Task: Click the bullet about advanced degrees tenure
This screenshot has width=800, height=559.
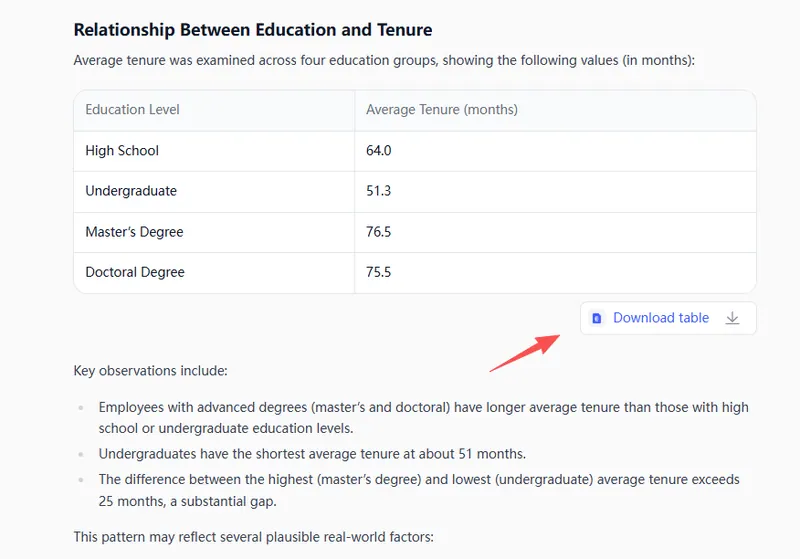Action: (x=423, y=417)
